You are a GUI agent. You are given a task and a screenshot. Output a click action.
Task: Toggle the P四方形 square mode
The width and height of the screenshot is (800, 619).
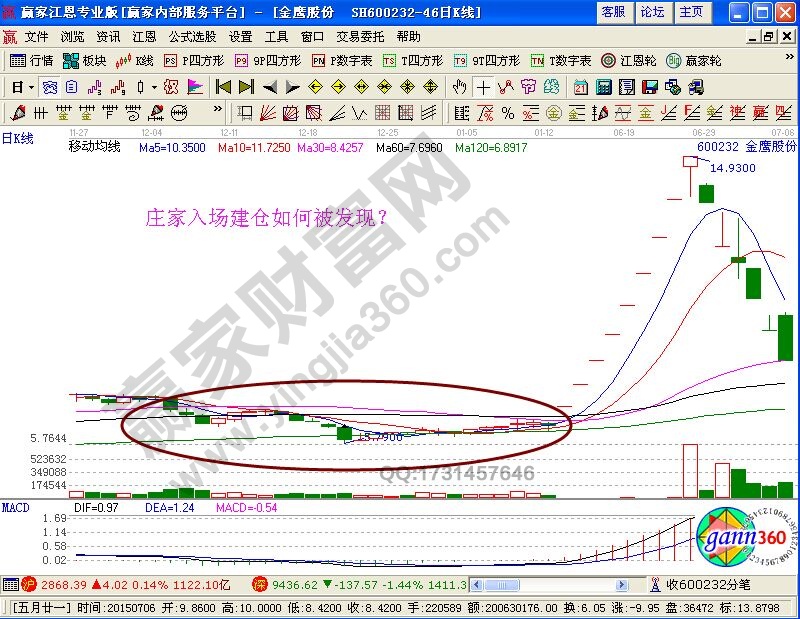[x=194, y=60]
